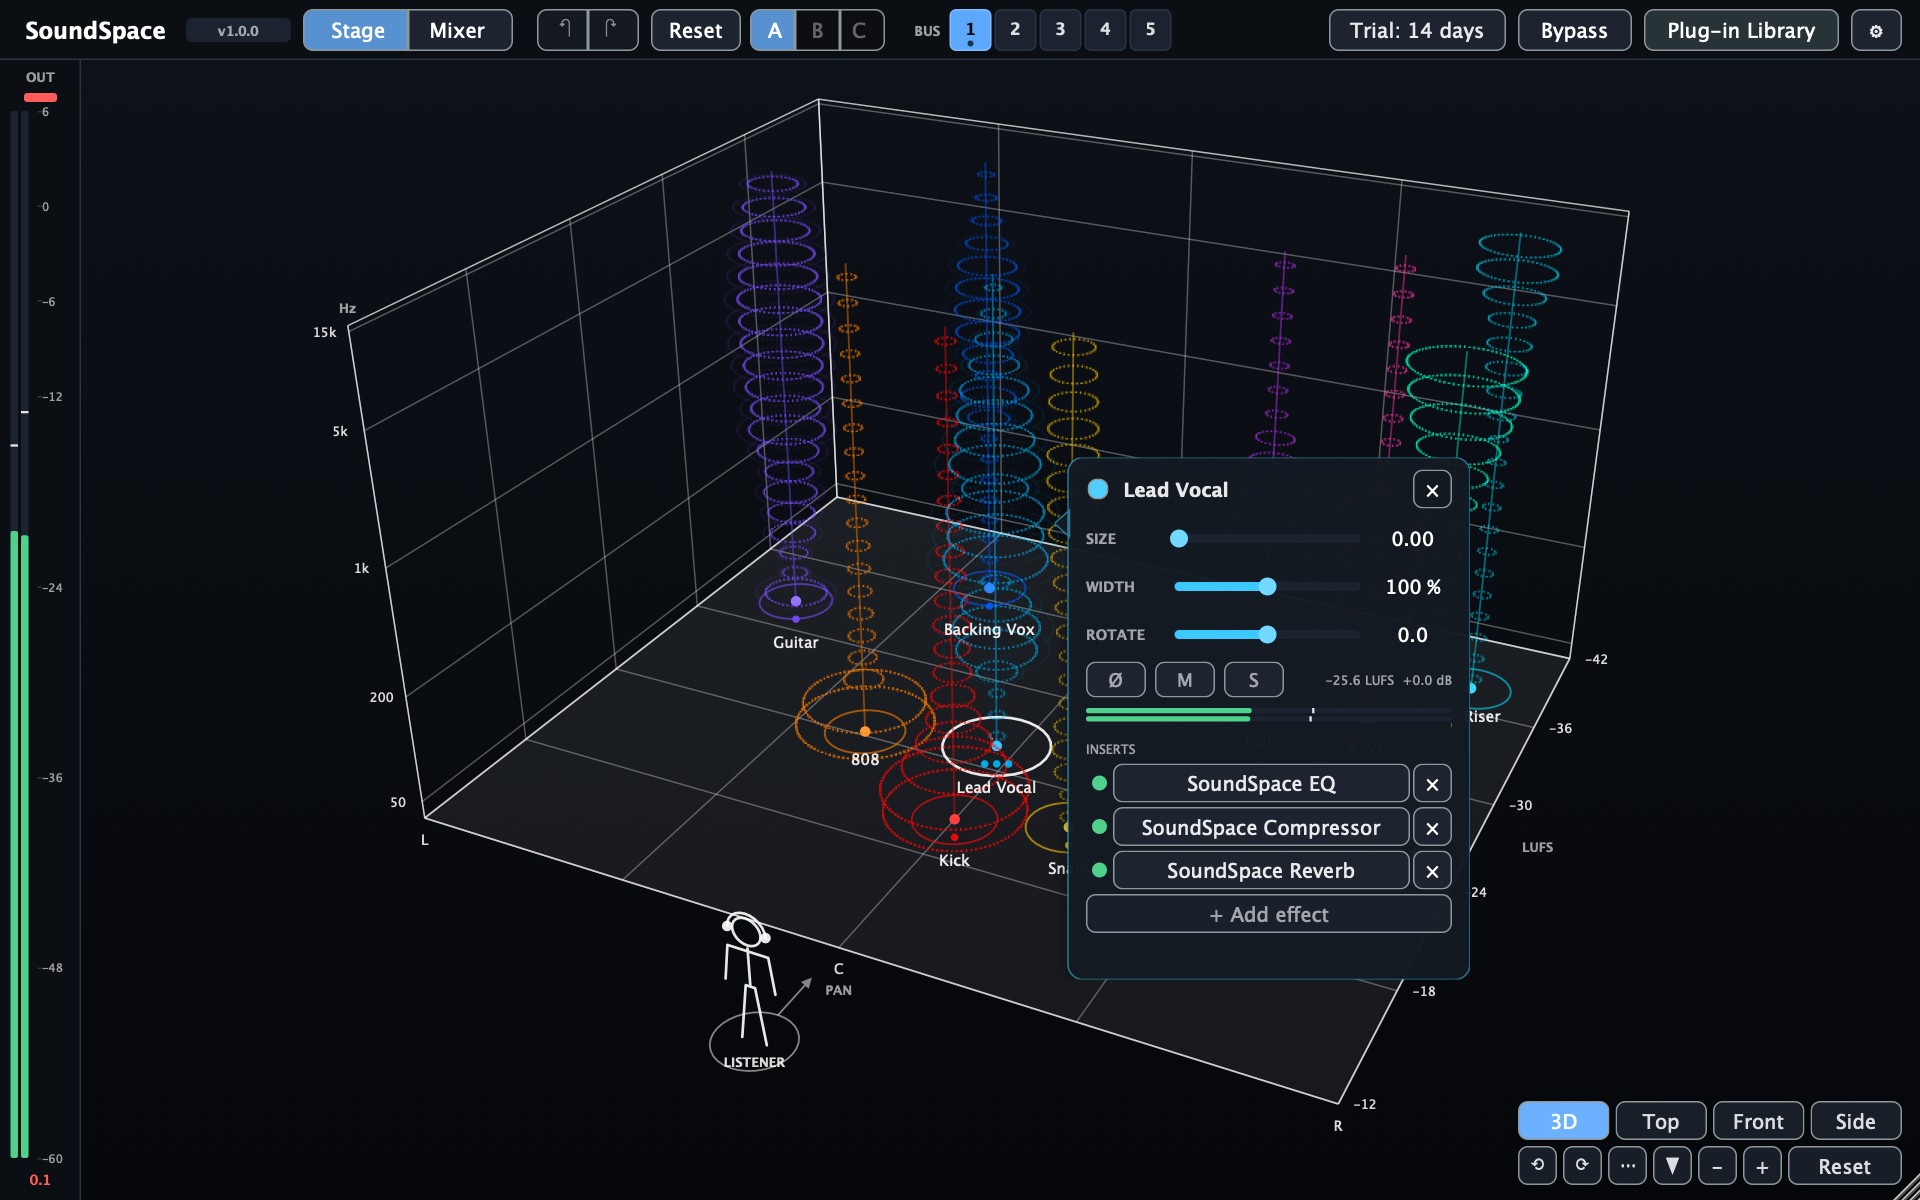The width and height of the screenshot is (1920, 1200).
Task: Toggle SoundSpace EQ enable dot
Action: click(1099, 783)
